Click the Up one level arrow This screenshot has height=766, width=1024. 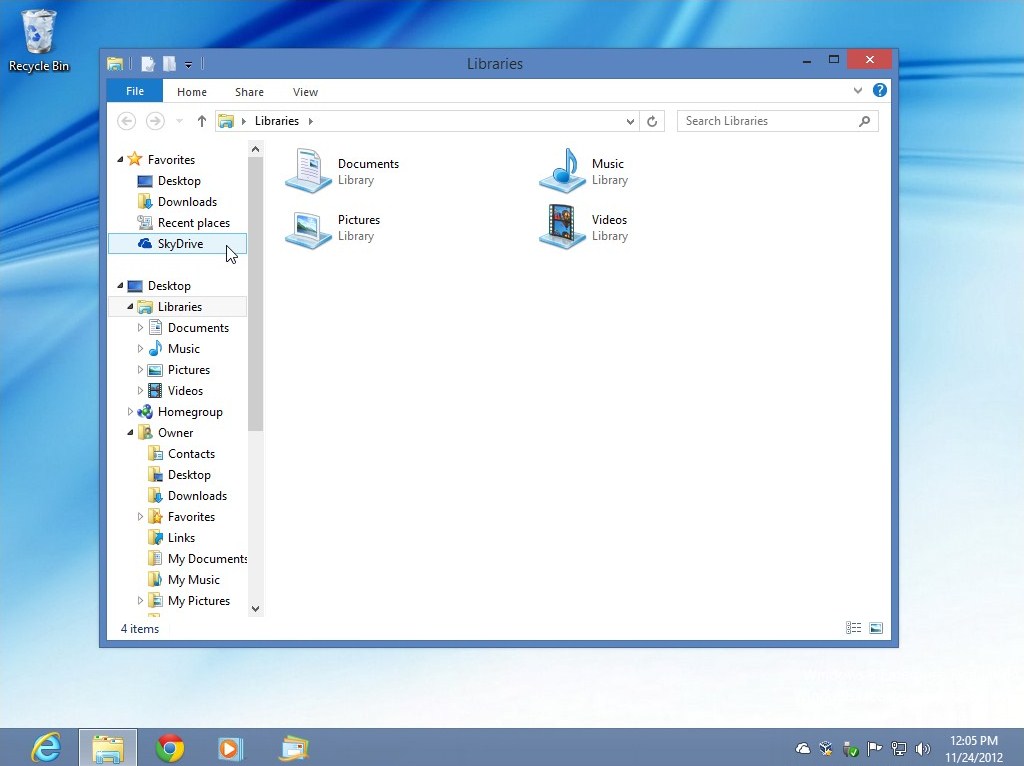(x=202, y=121)
